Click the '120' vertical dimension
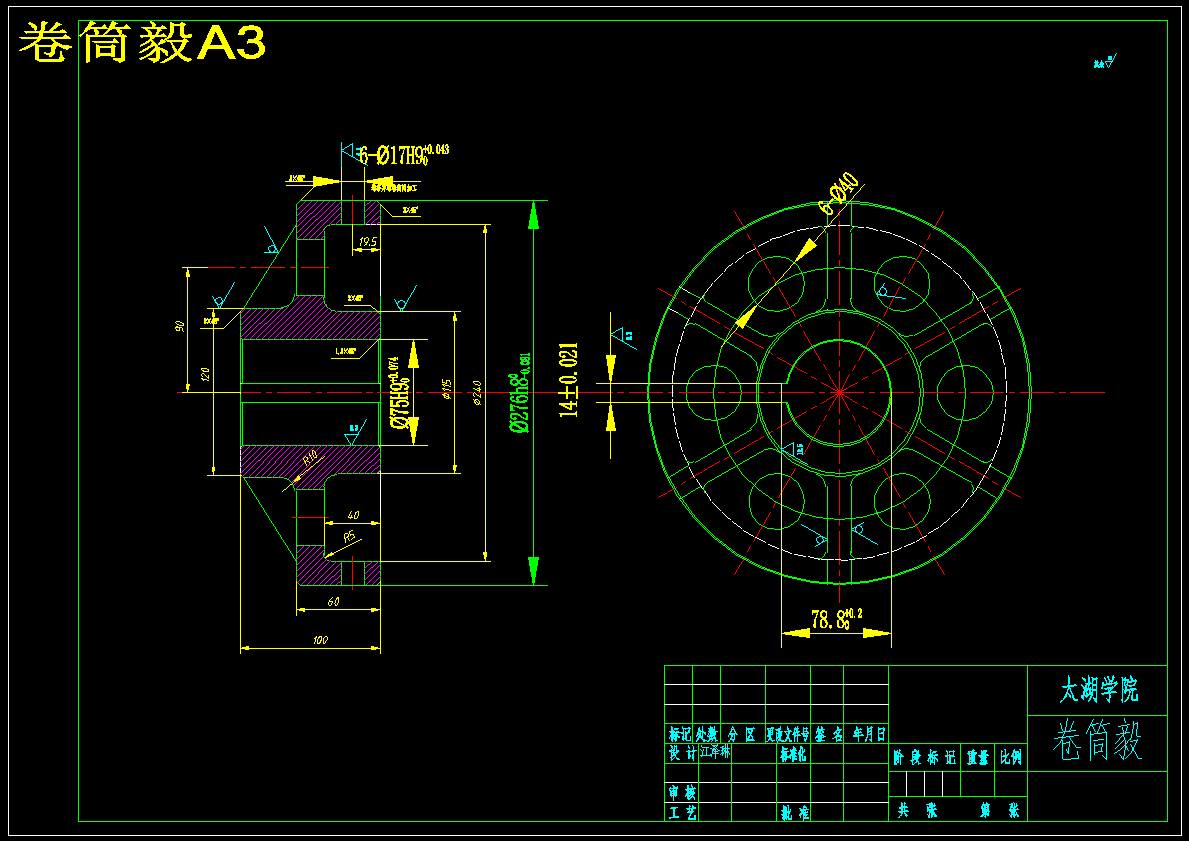The image size is (1189, 841). (x=205, y=374)
